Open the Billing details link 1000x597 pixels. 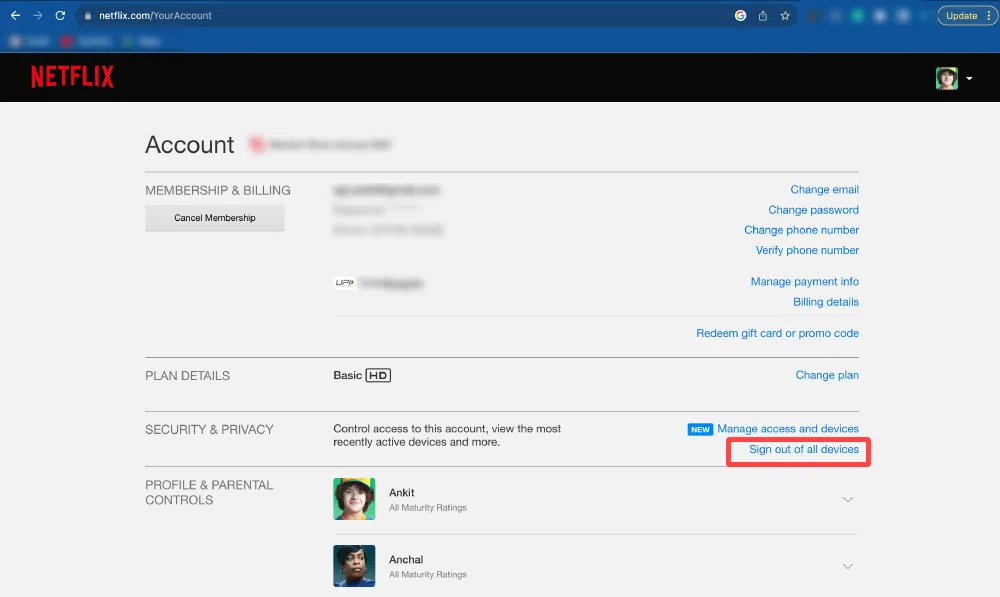coord(826,302)
